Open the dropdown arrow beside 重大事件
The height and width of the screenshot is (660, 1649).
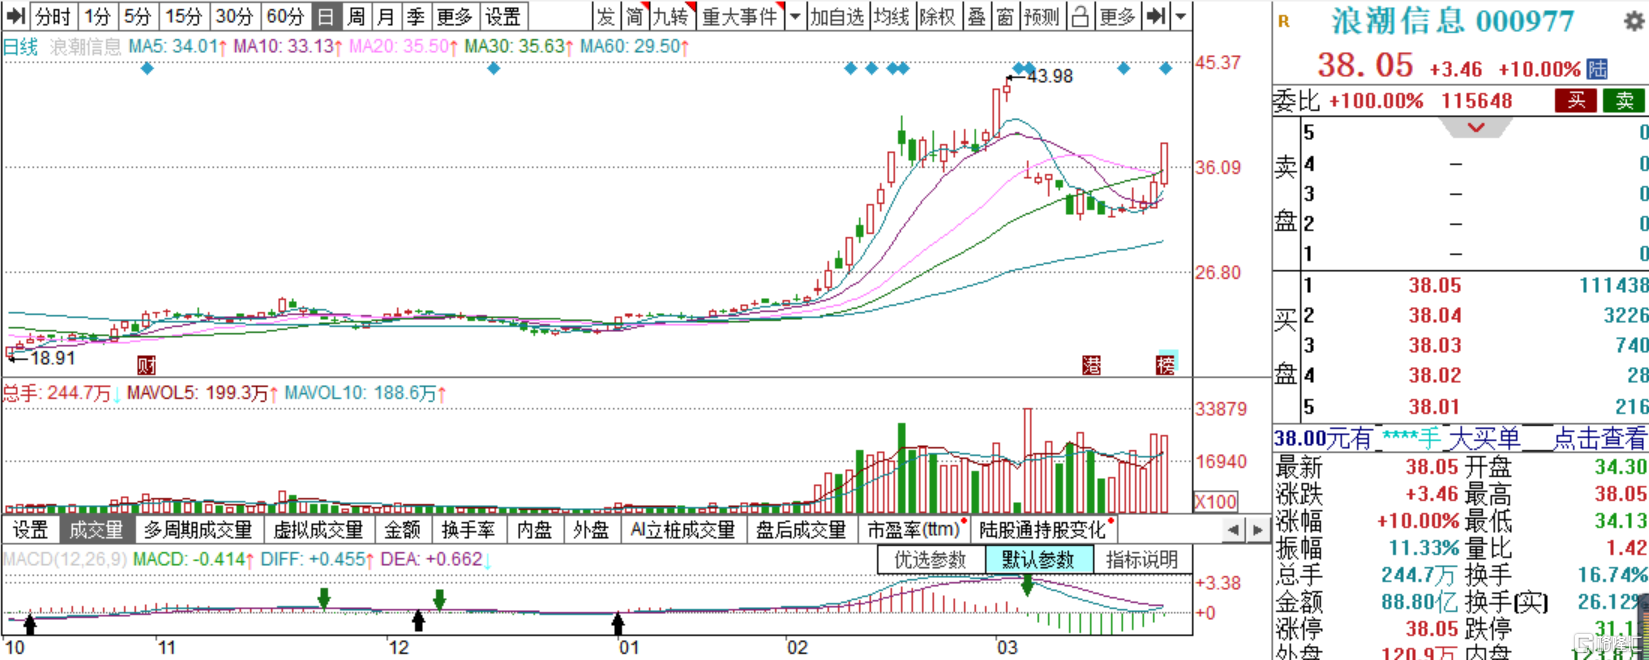click(794, 16)
